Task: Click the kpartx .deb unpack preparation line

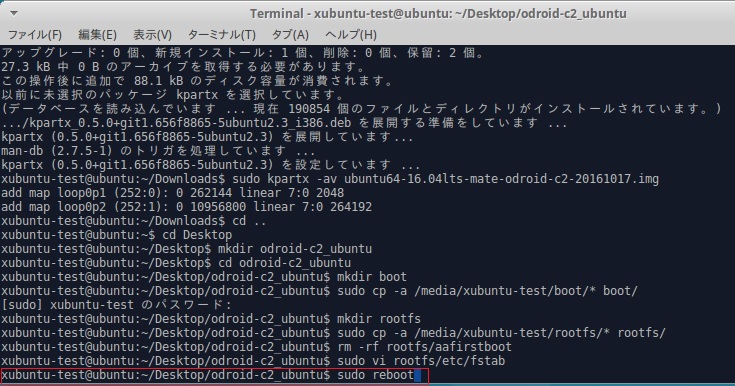Action: tap(285, 123)
